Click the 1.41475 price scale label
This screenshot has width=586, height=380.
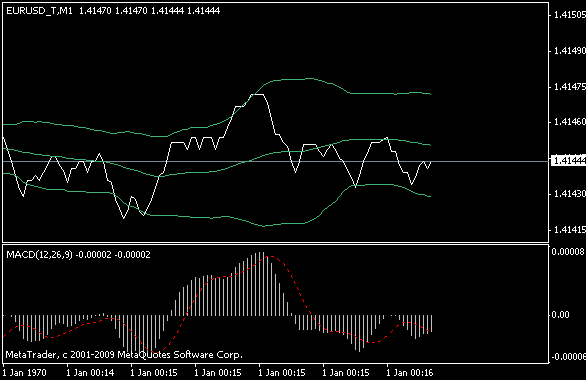click(x=570, y=87)
